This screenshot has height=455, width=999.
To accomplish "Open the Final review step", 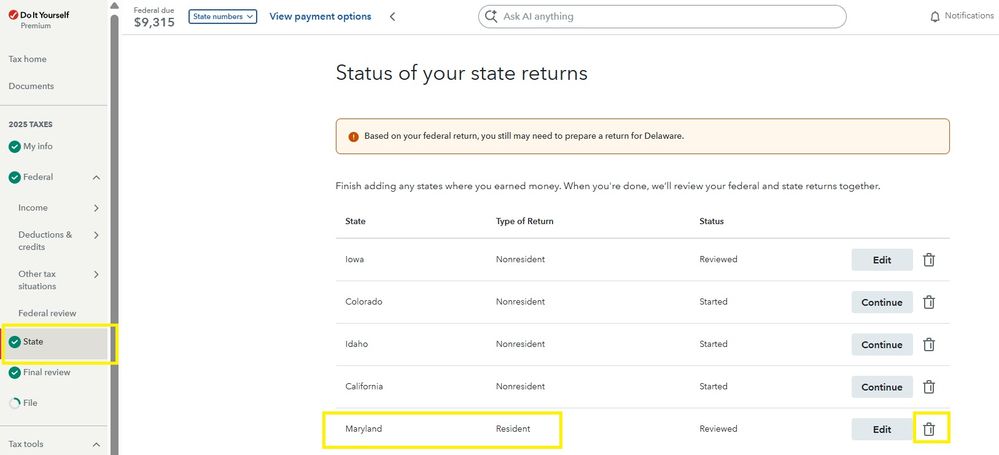I will coord(46,373).
